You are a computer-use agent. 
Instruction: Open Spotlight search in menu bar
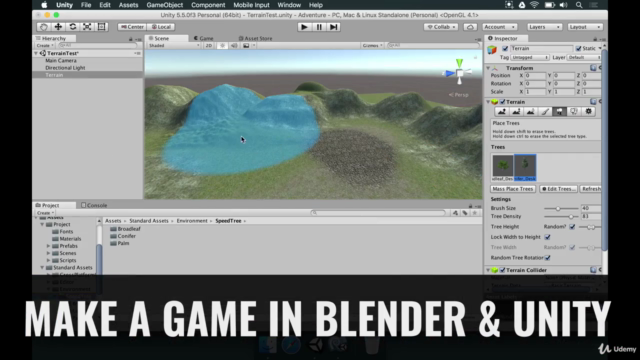tap(579, 5)
